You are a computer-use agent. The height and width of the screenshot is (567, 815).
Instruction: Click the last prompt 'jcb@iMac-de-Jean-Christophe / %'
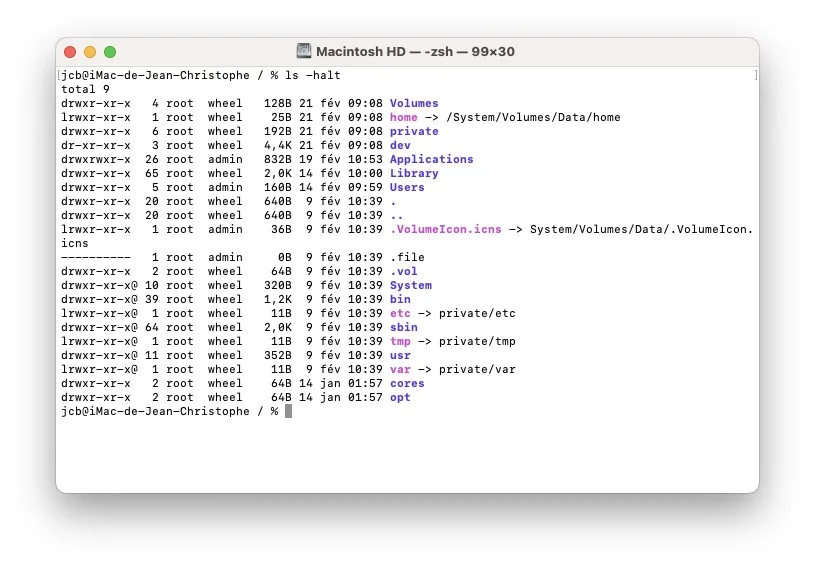pyautogui.click(x=169, y=412)
